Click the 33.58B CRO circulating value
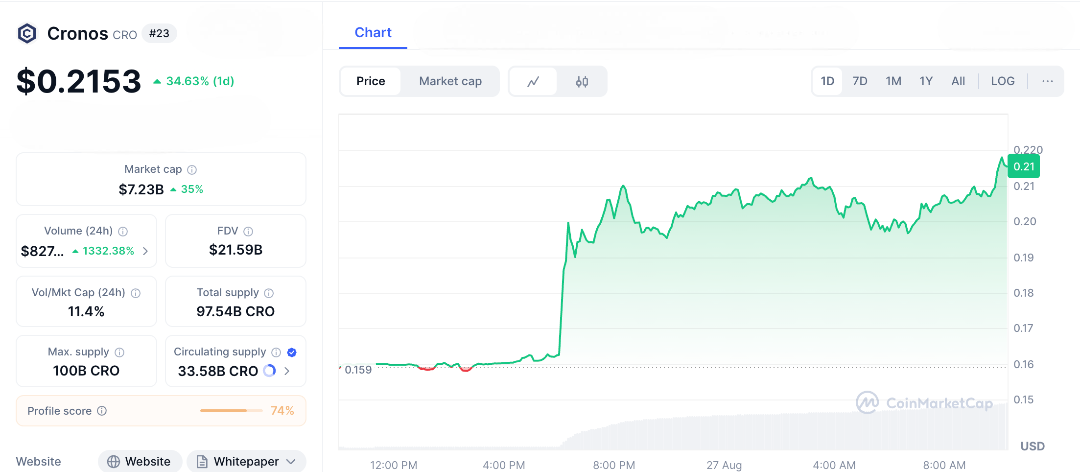 pyautogui.click(x=218, y=371)
